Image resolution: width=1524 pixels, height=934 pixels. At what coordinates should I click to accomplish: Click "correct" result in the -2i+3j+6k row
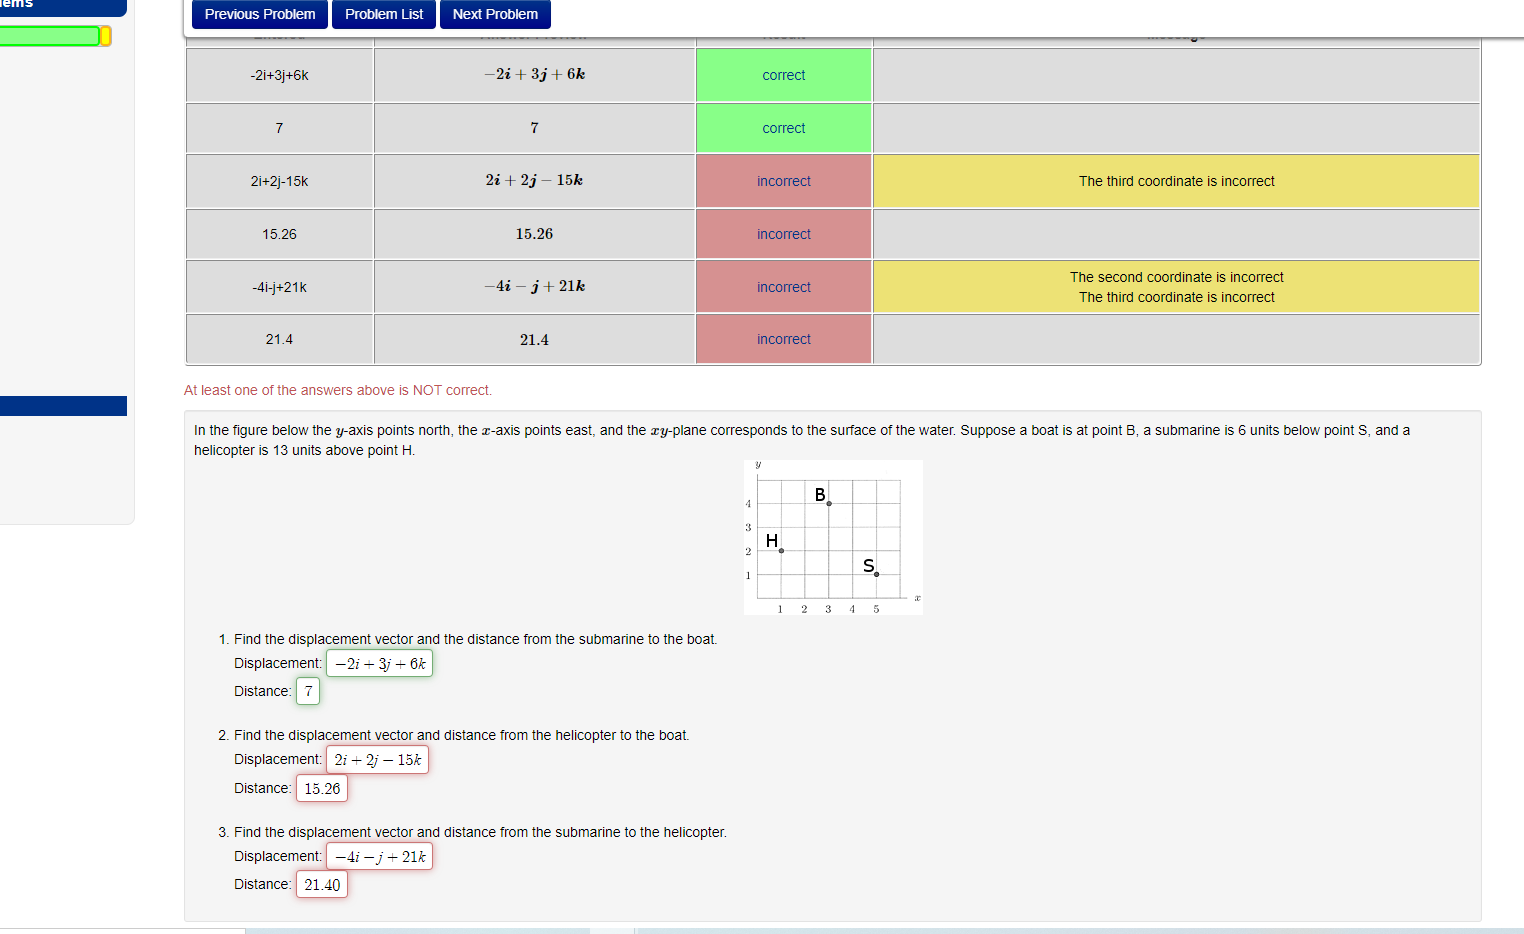784,75
